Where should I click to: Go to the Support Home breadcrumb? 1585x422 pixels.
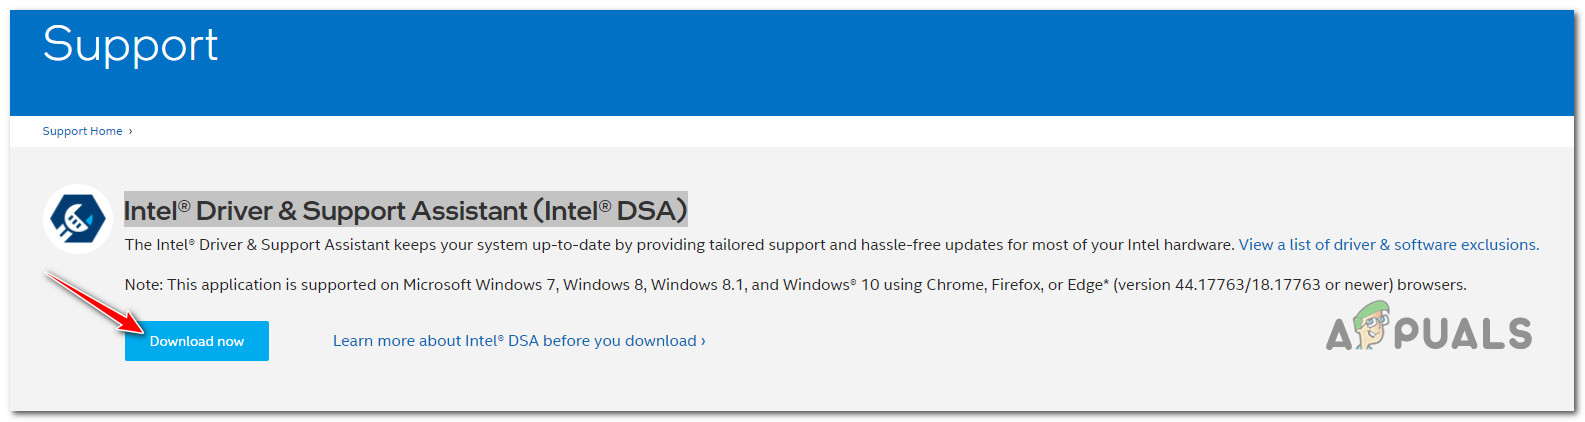[x=82, y=131]
